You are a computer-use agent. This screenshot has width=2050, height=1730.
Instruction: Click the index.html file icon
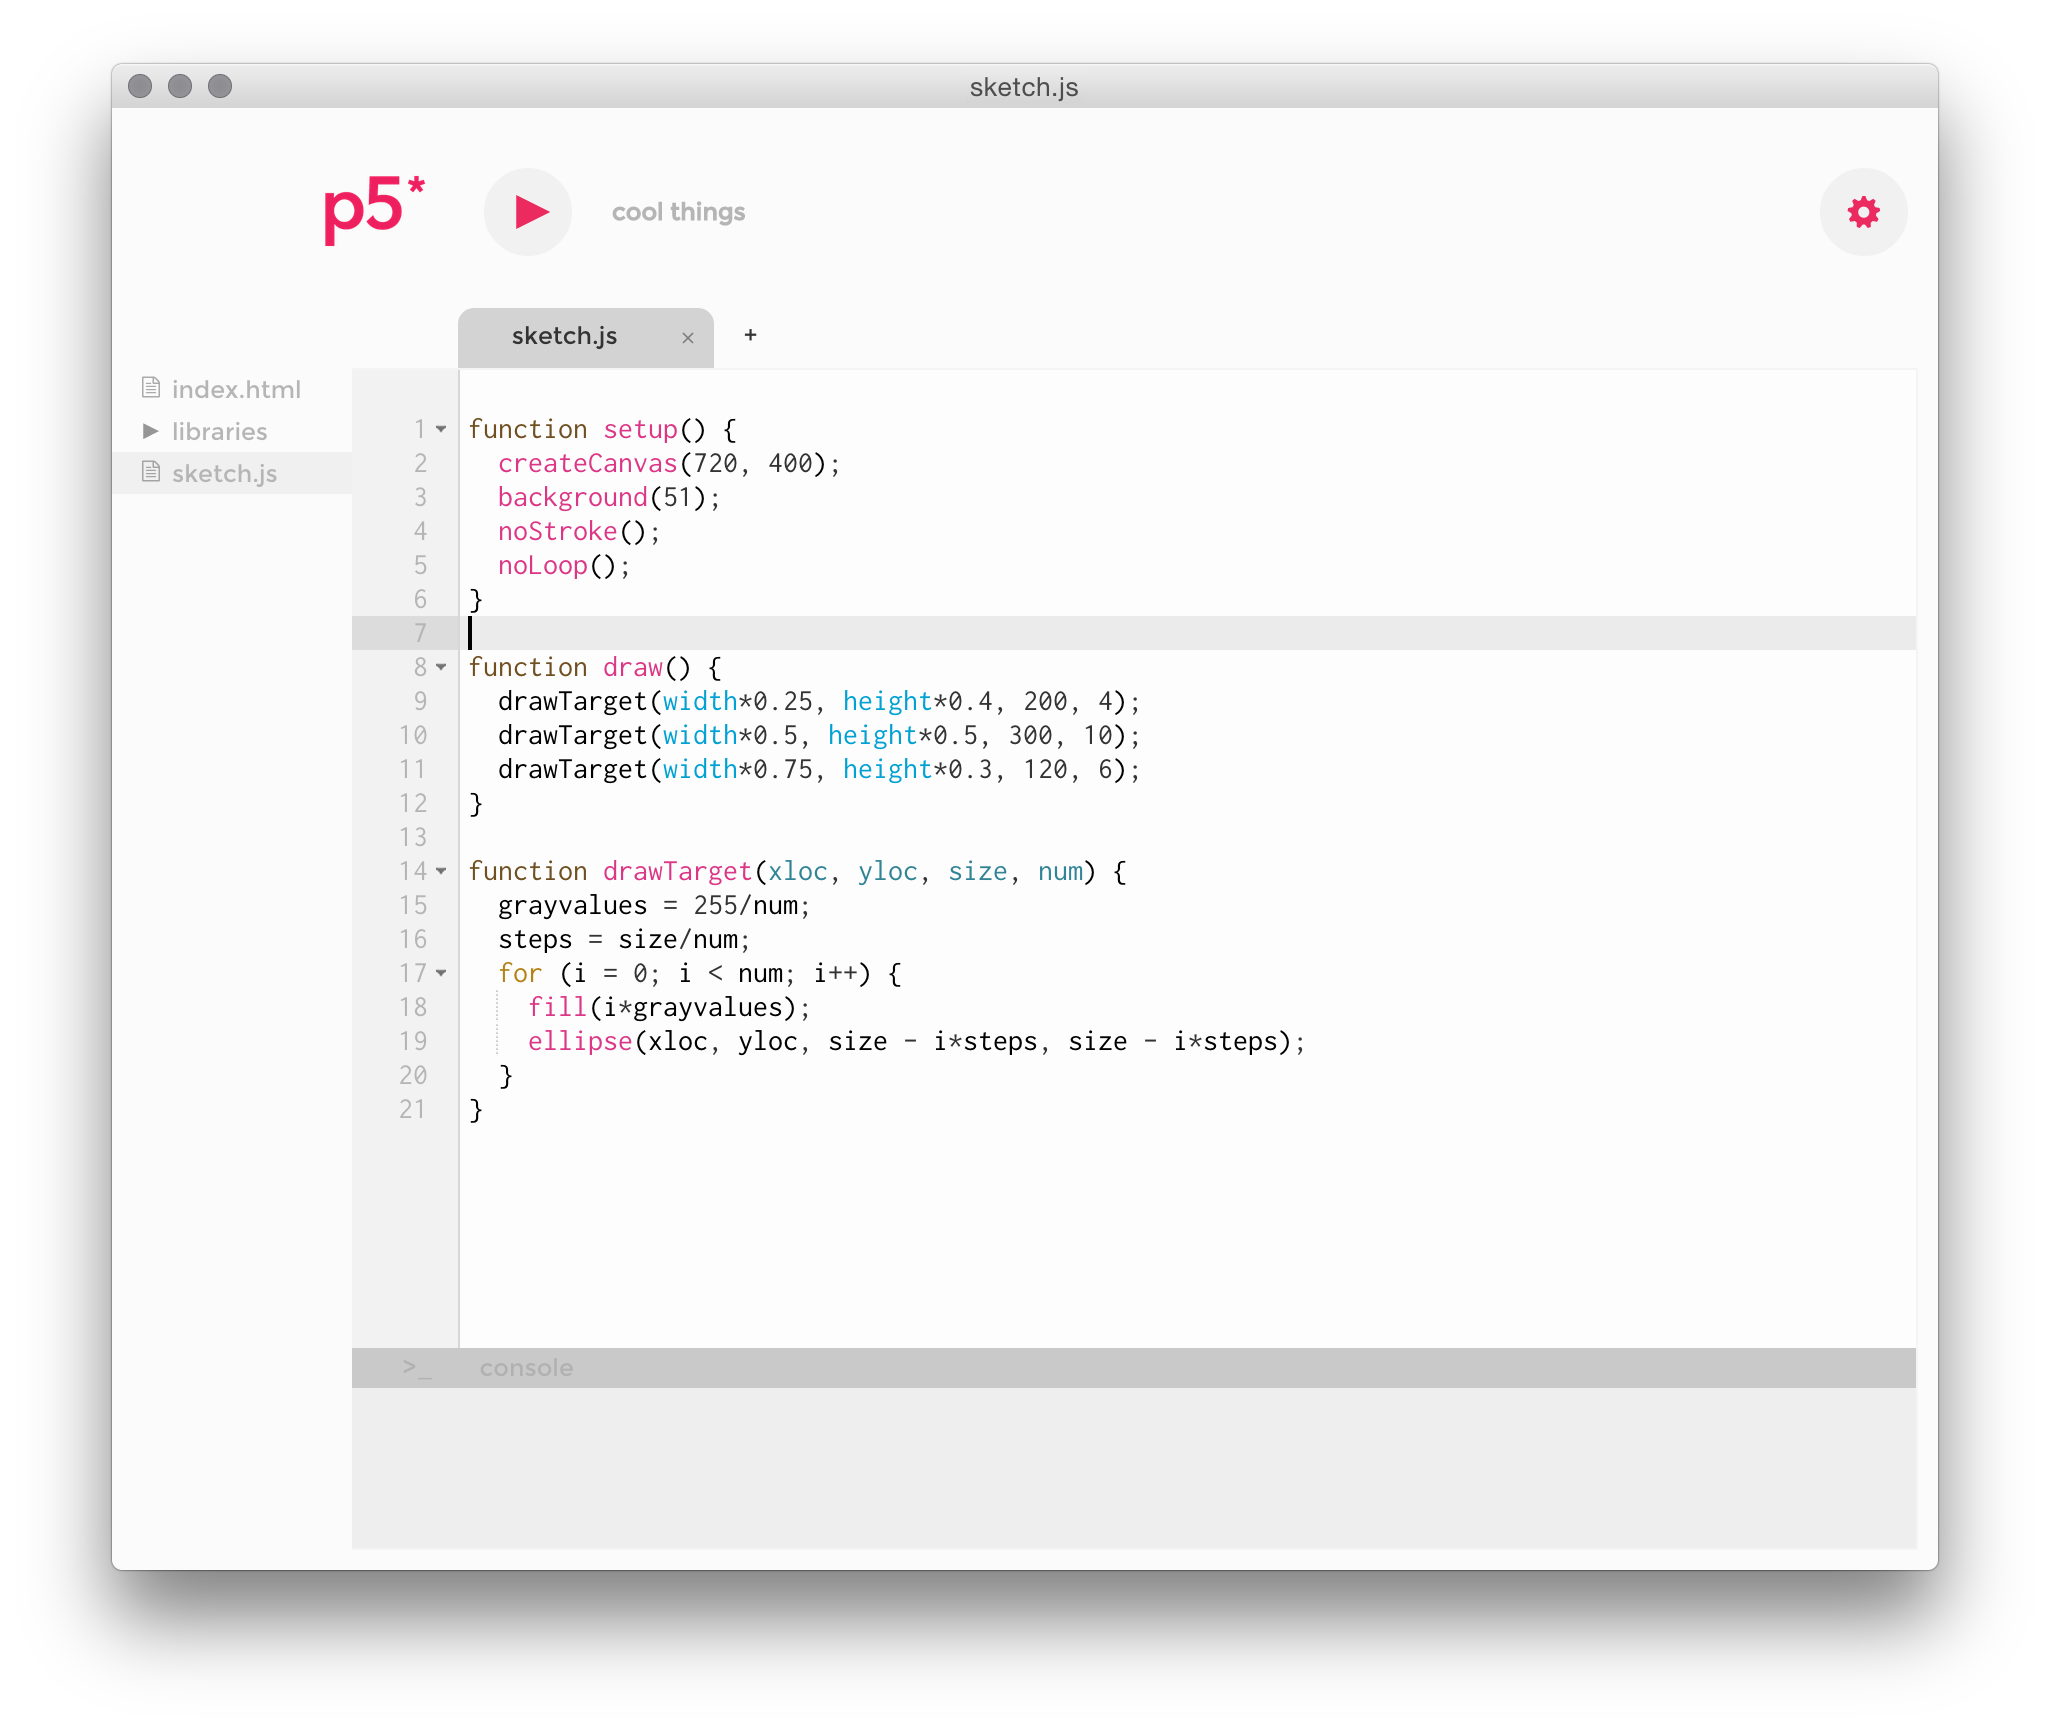pyautogui.click(x=151, y=388)
